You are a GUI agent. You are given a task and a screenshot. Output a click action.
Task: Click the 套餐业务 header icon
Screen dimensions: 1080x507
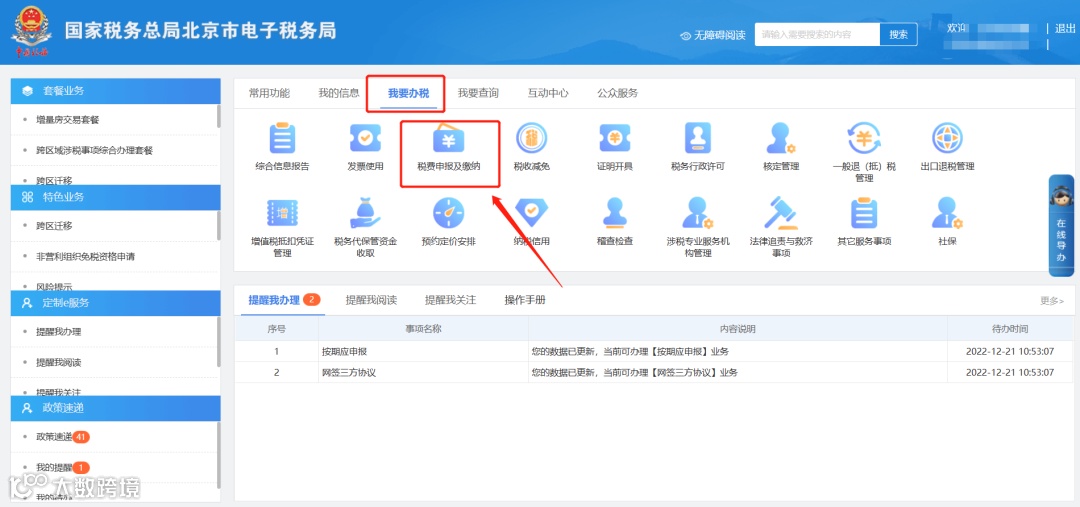(x=28, y=91)
